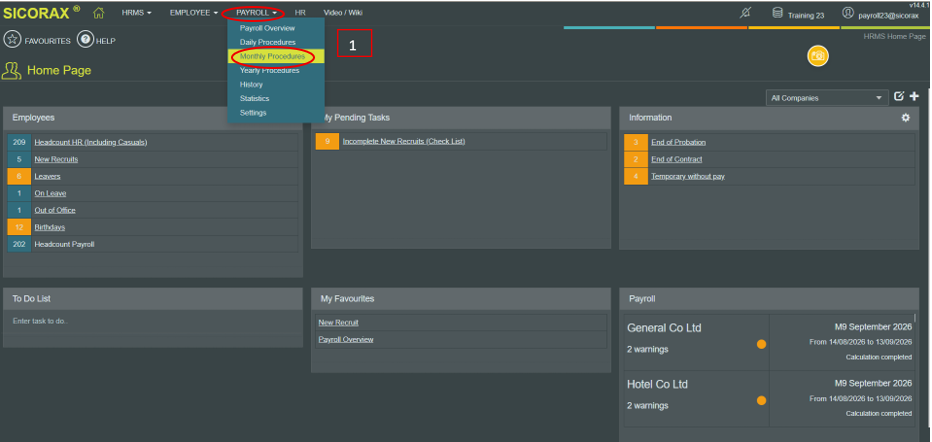Open the On Leave link

point(50,193)
